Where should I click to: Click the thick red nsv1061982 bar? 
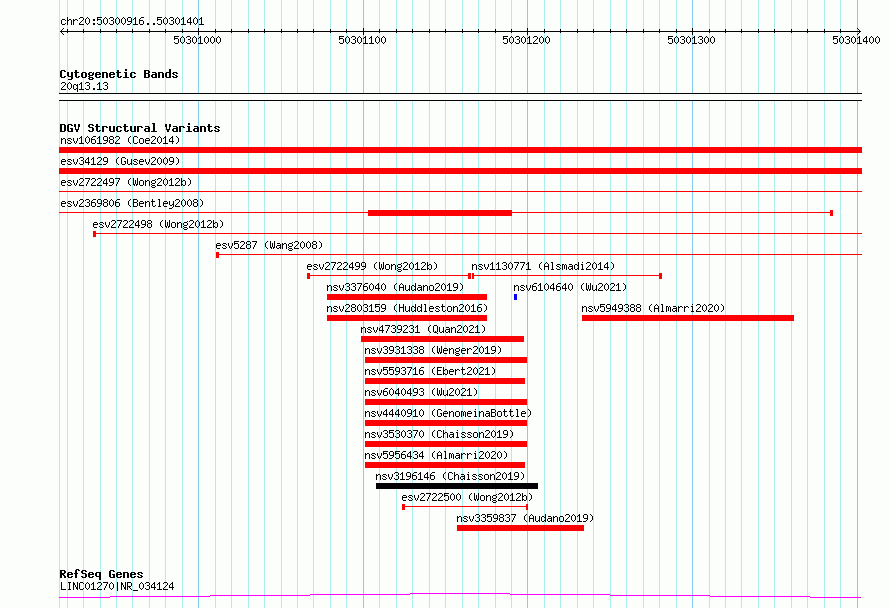pyautogui.click(x=460, y=150)
